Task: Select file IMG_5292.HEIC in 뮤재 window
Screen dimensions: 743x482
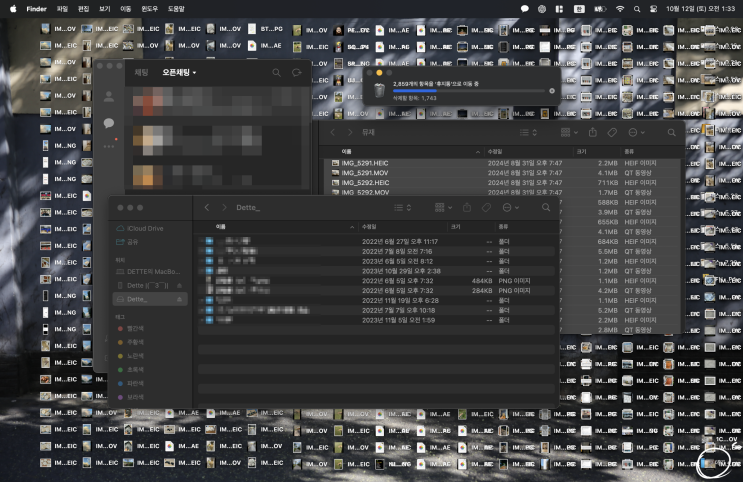Action: pos(503,182)
